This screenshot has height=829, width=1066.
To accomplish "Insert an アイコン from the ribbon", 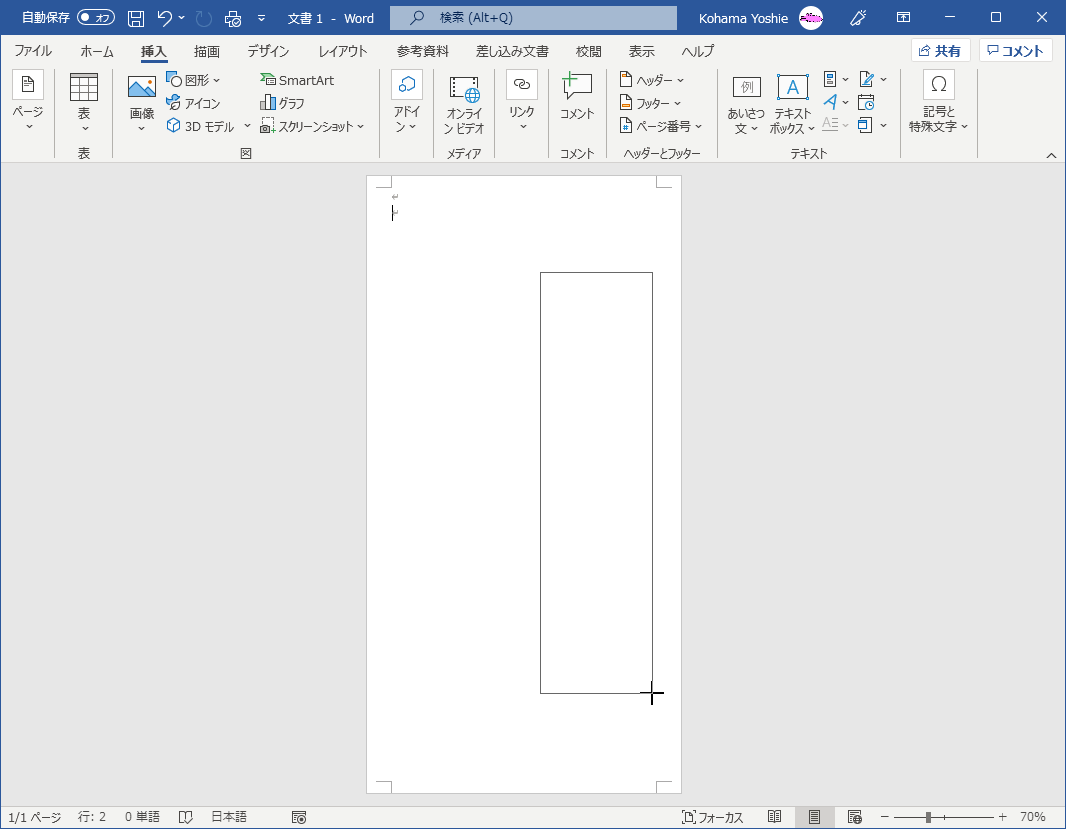I will click(193, 103).
